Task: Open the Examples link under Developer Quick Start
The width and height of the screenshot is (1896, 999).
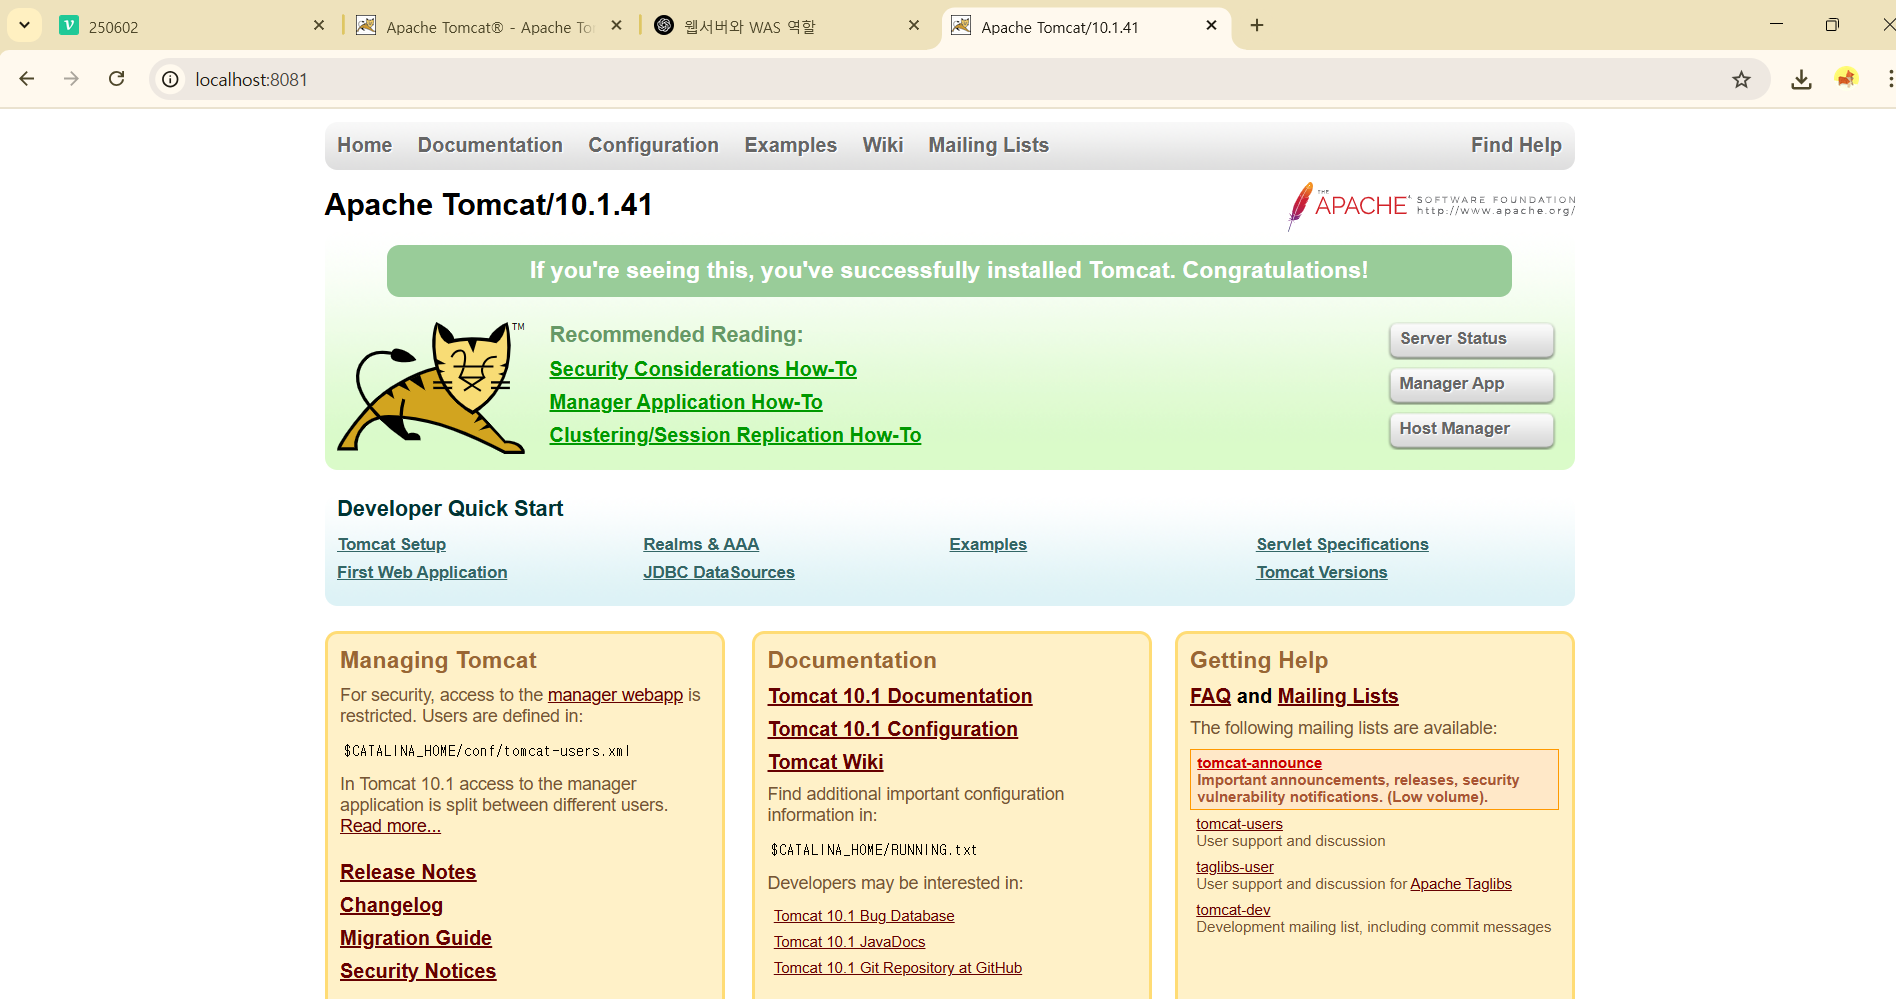Action: coord(988,544)
